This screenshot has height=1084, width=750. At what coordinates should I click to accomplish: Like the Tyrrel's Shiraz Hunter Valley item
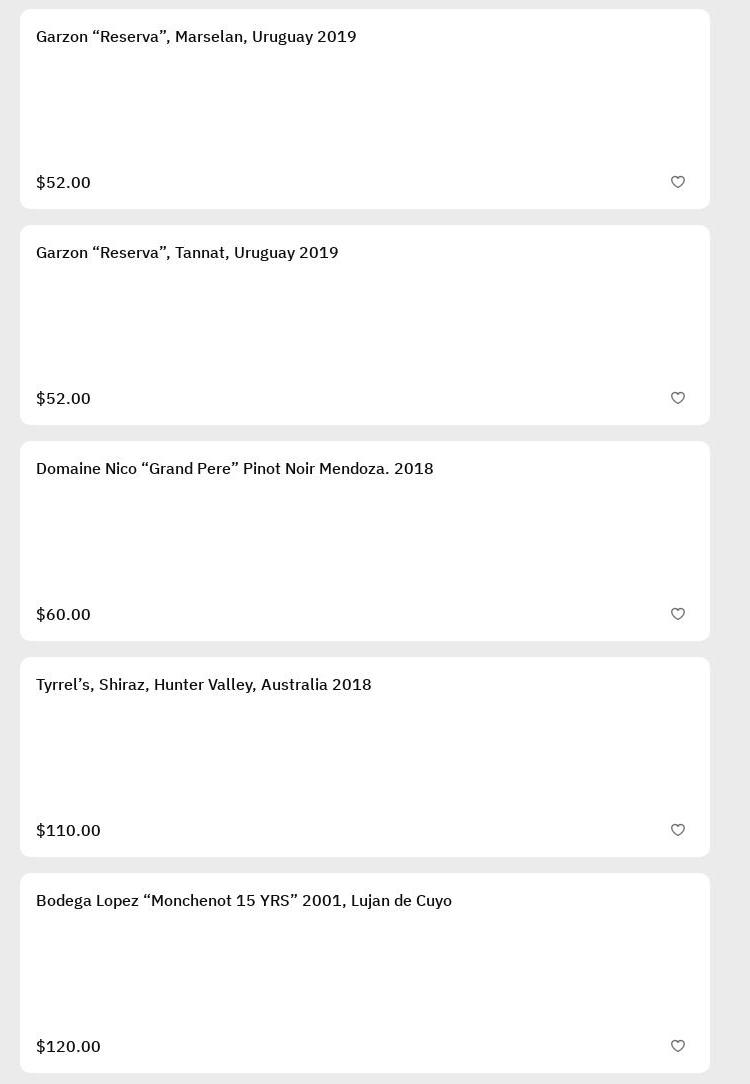pos(678,830)
